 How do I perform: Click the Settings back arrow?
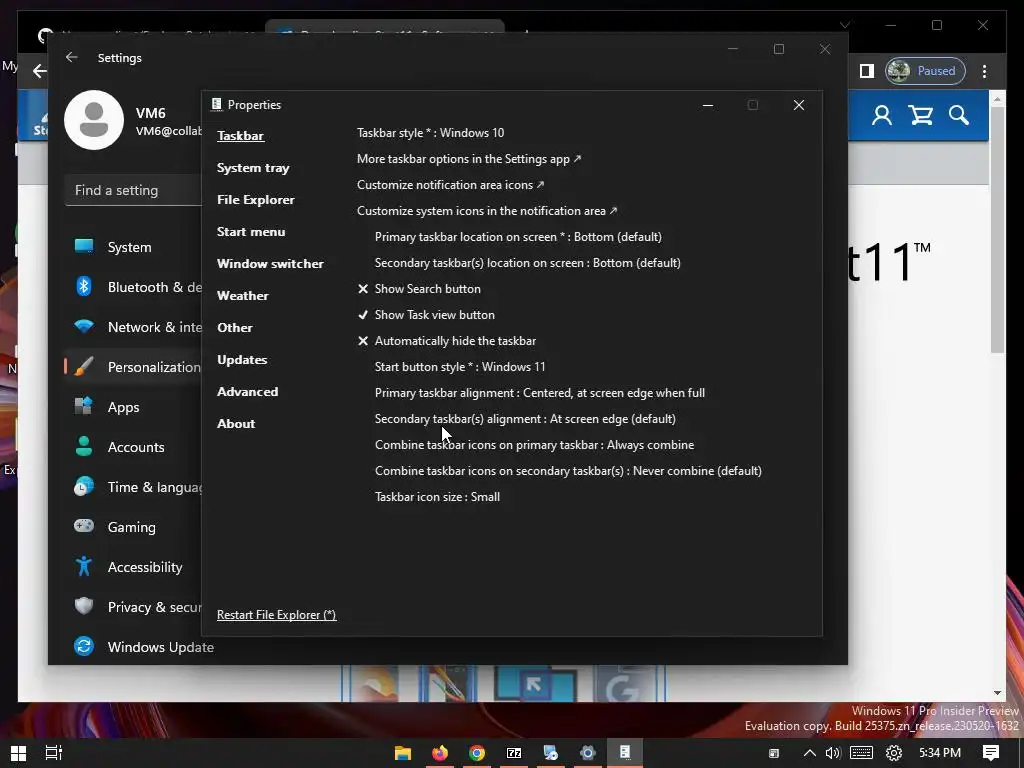click(x=72, y=57)
